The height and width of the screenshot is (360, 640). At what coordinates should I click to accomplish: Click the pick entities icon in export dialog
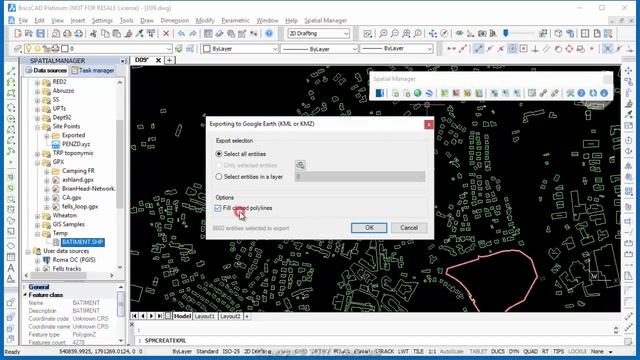300,165
